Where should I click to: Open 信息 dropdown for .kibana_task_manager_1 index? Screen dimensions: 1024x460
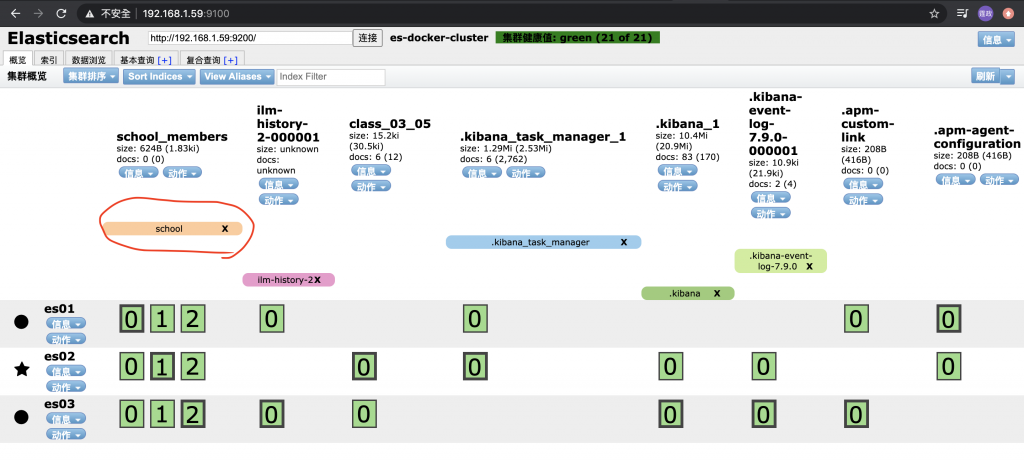coord(483,172)
